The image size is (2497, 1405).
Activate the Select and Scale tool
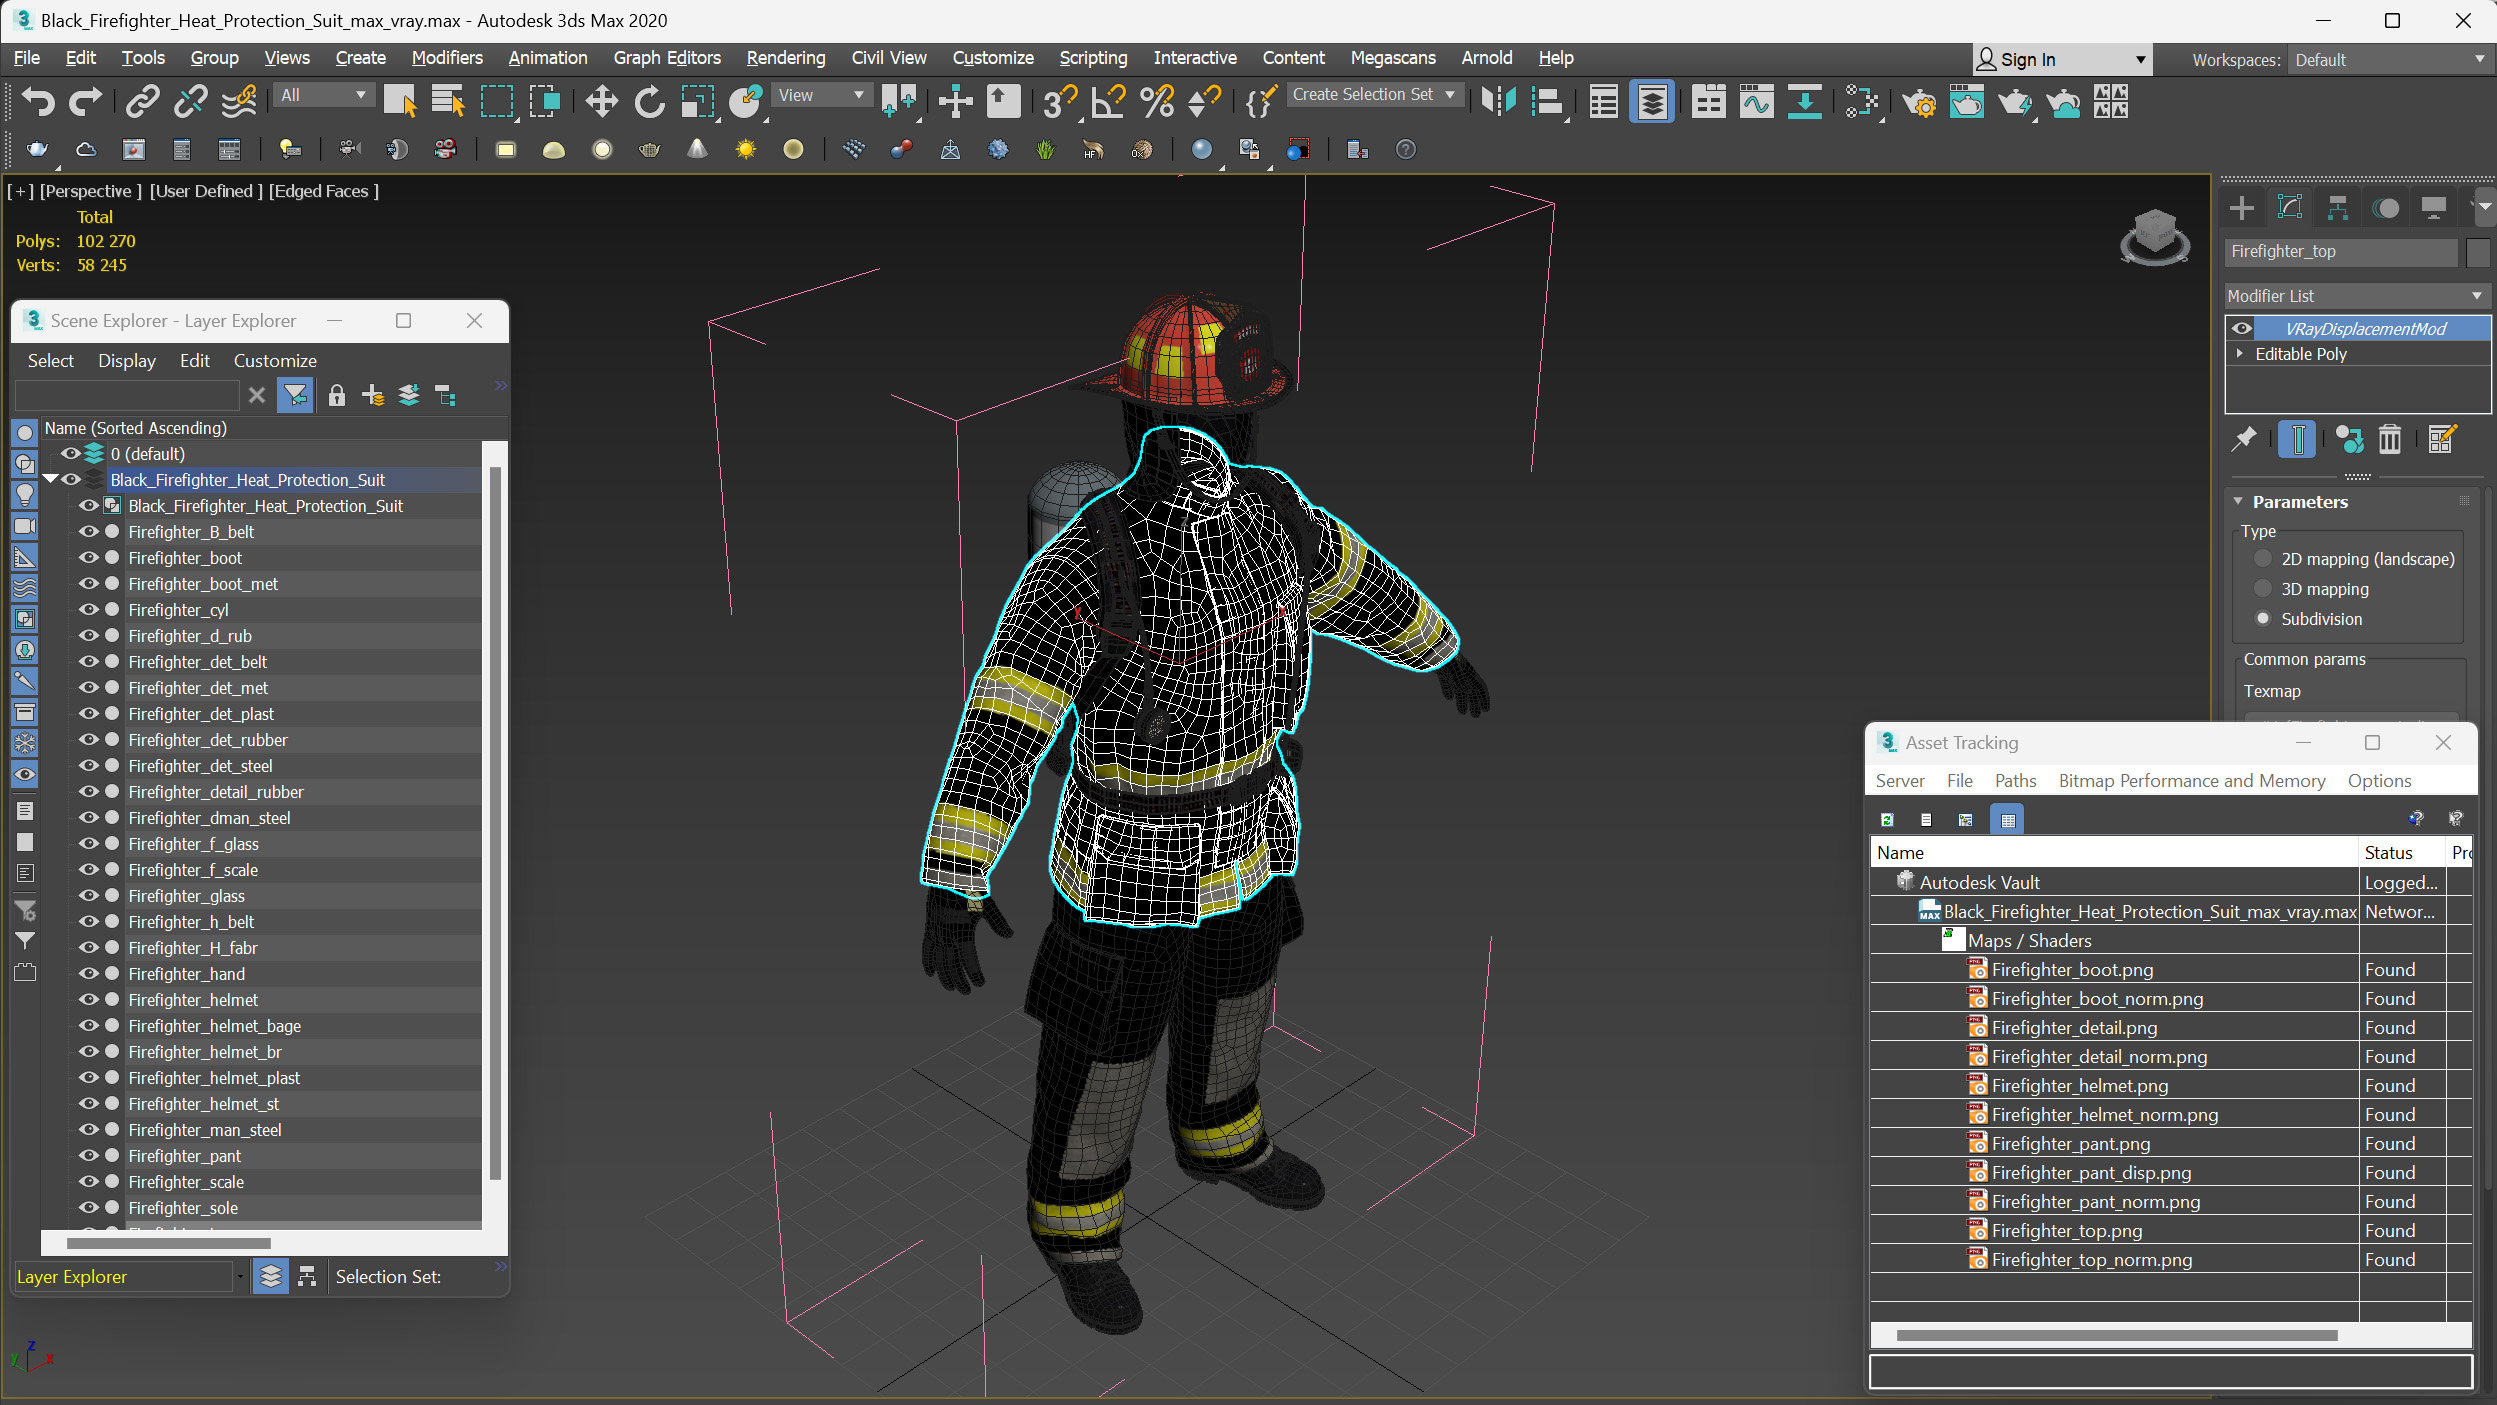[697, 101]
